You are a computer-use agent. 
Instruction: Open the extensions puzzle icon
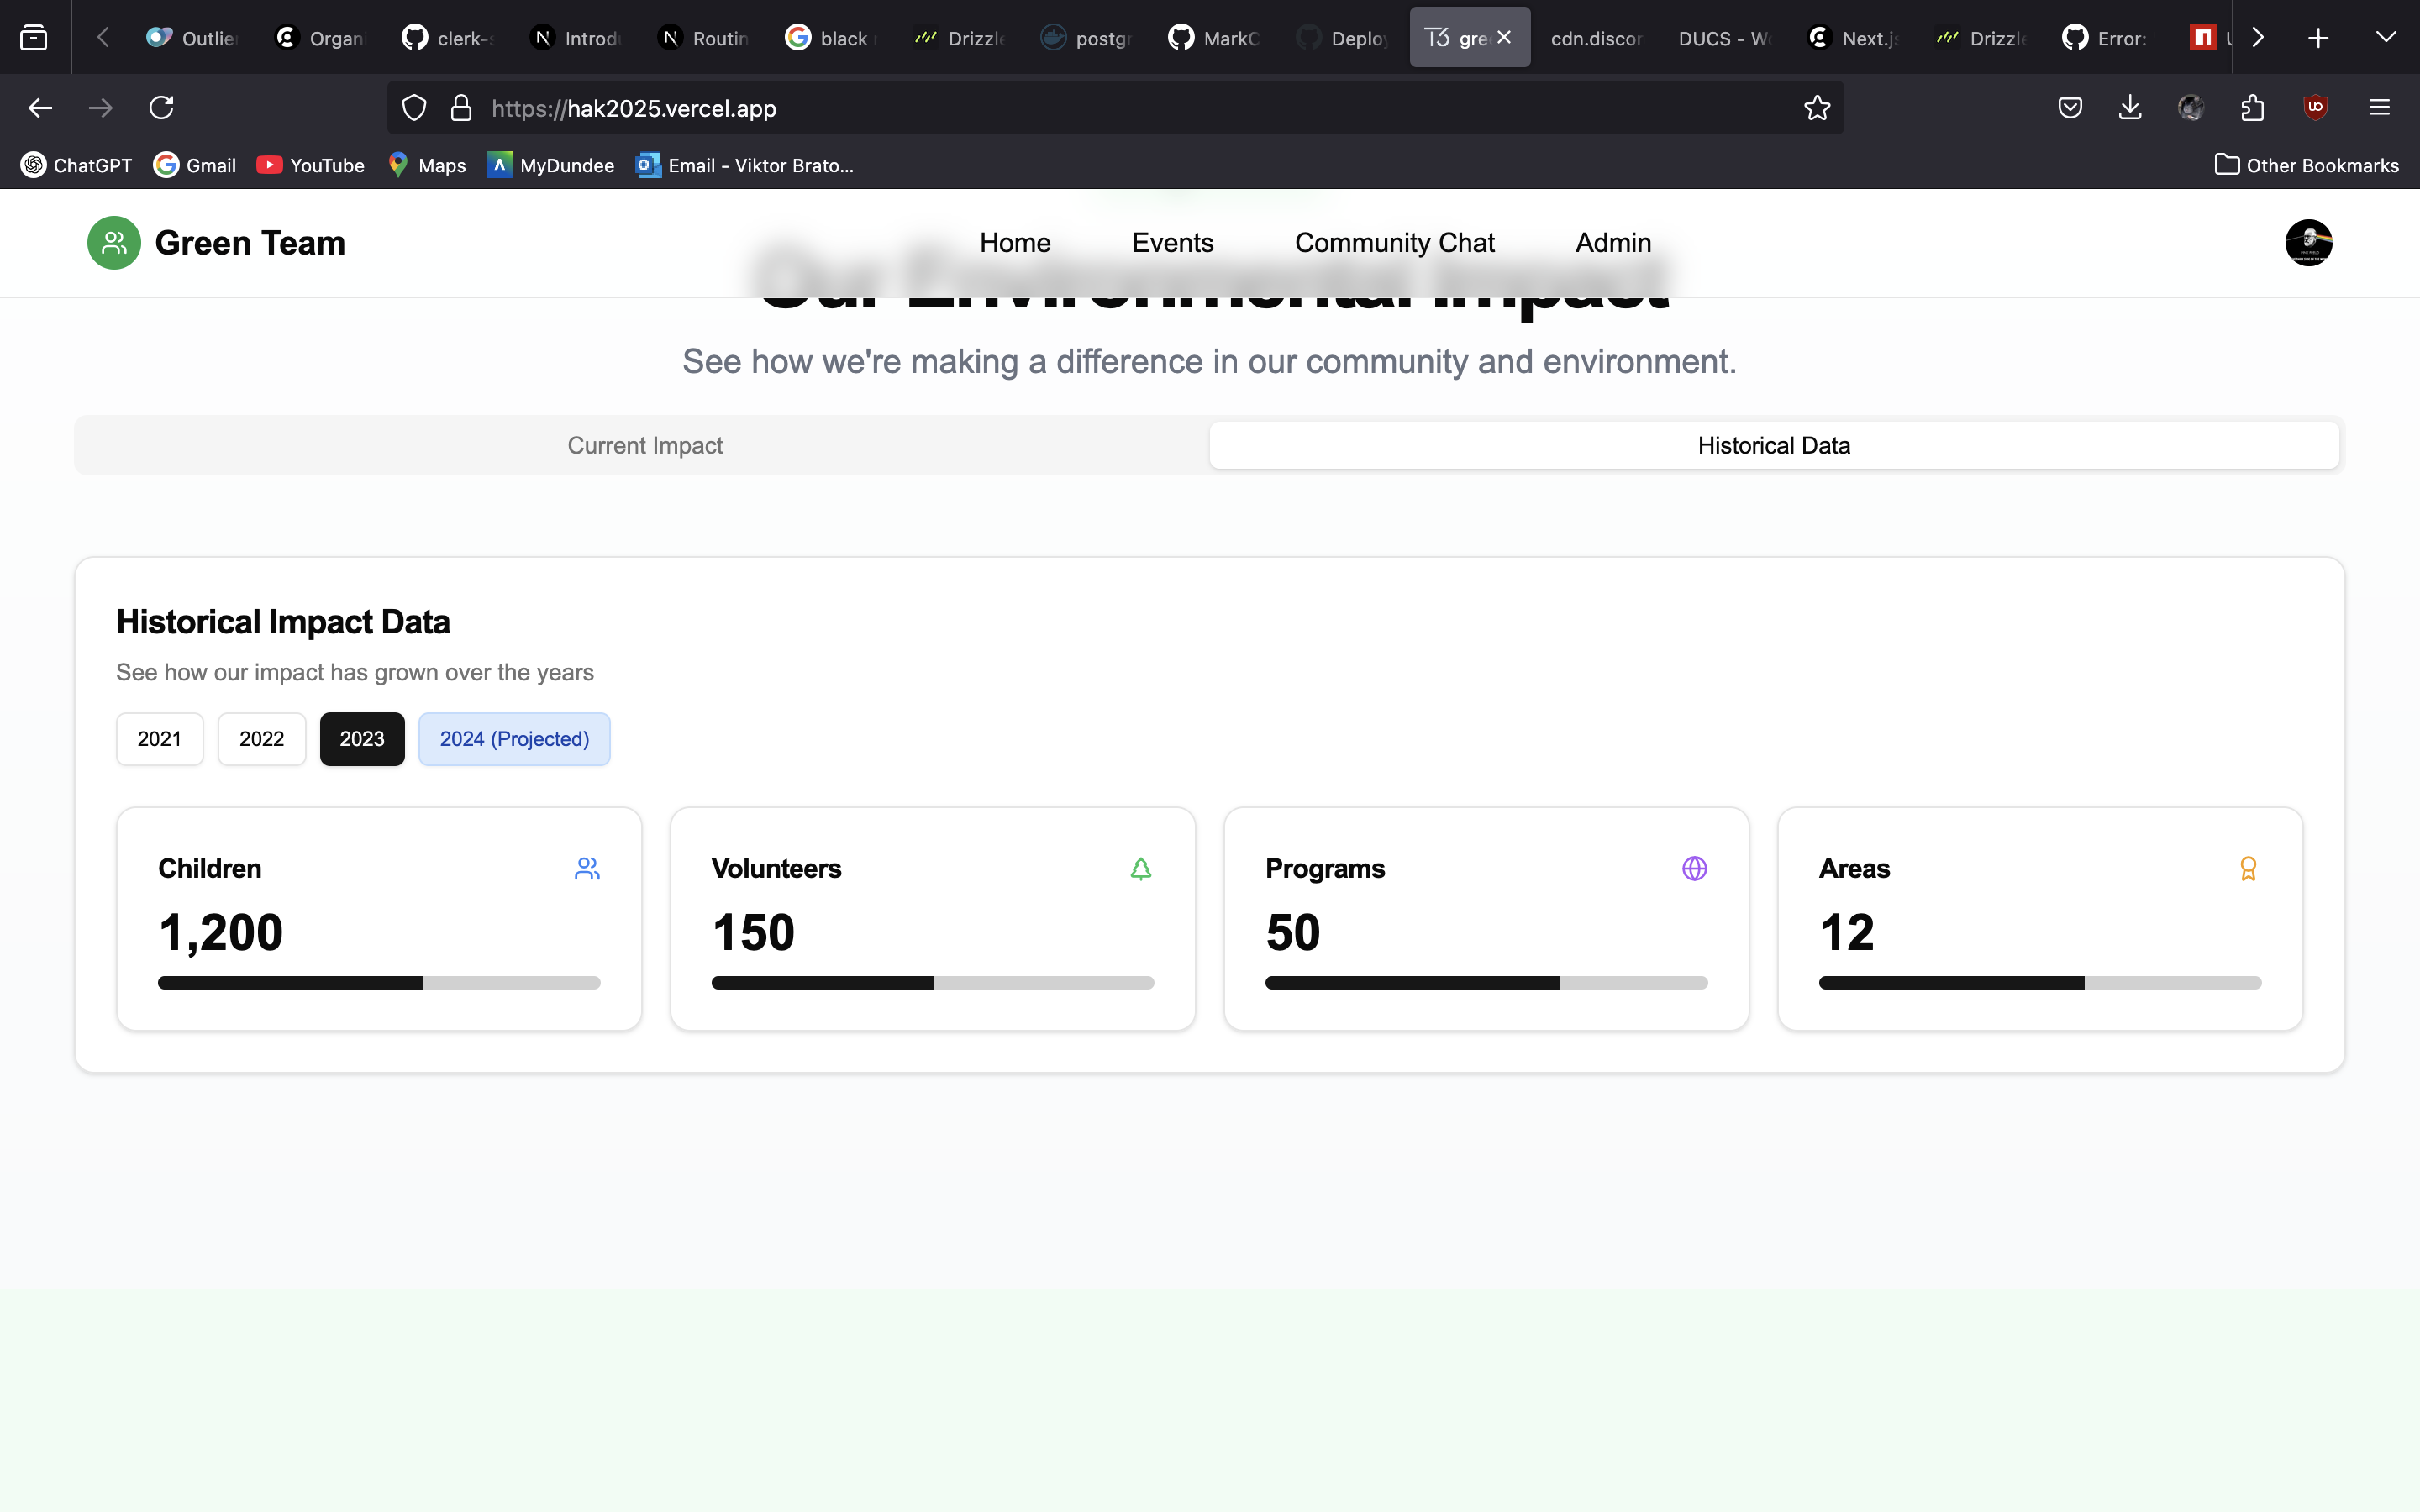click(x=2252, y=108)
